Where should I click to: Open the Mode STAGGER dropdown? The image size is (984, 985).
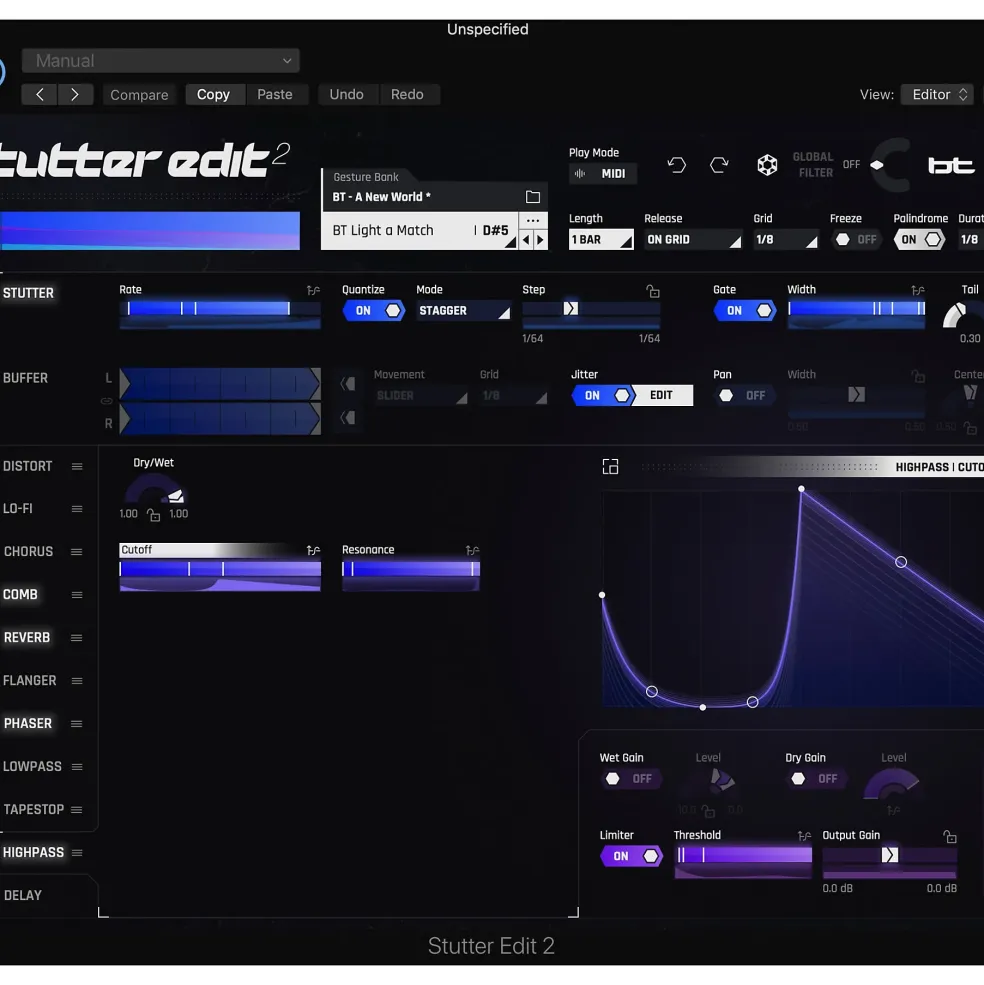pos(463,310)
